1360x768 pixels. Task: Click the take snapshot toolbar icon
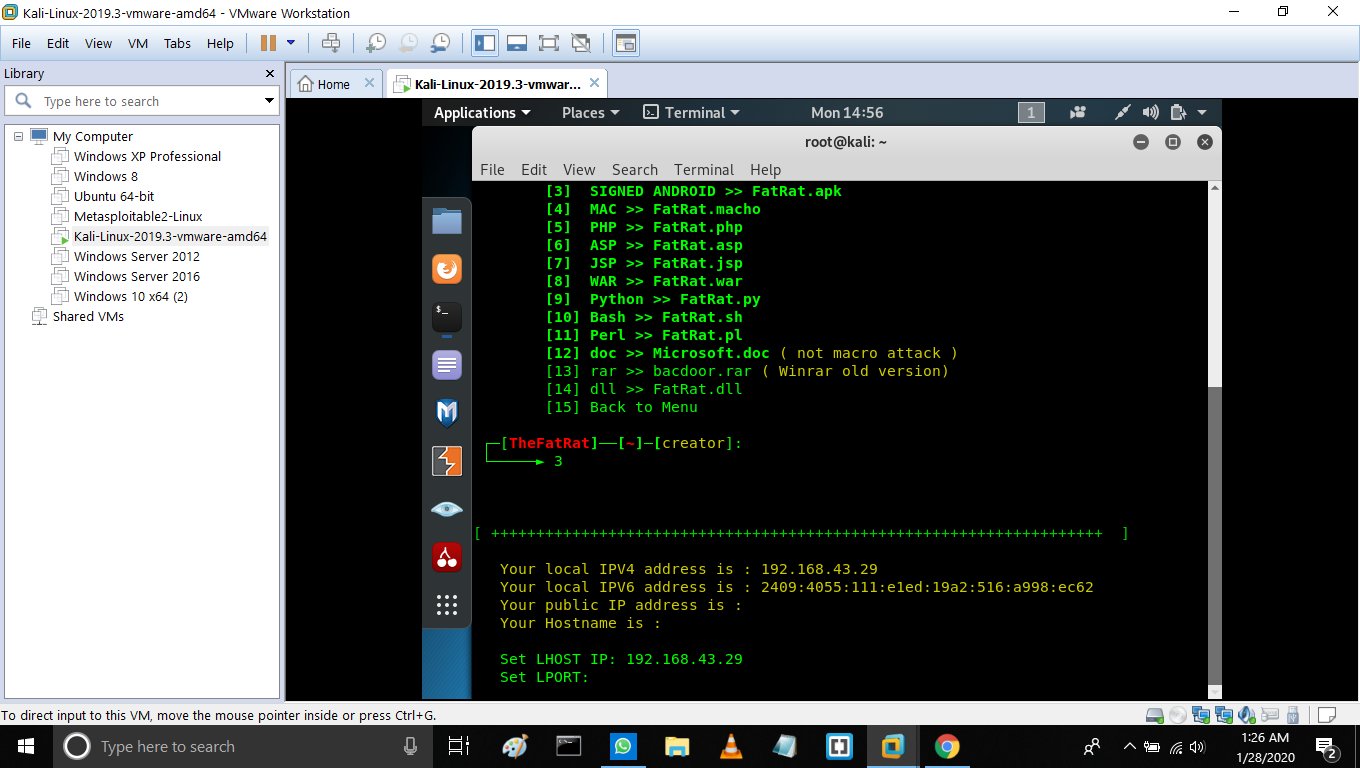tap(376, 43)
